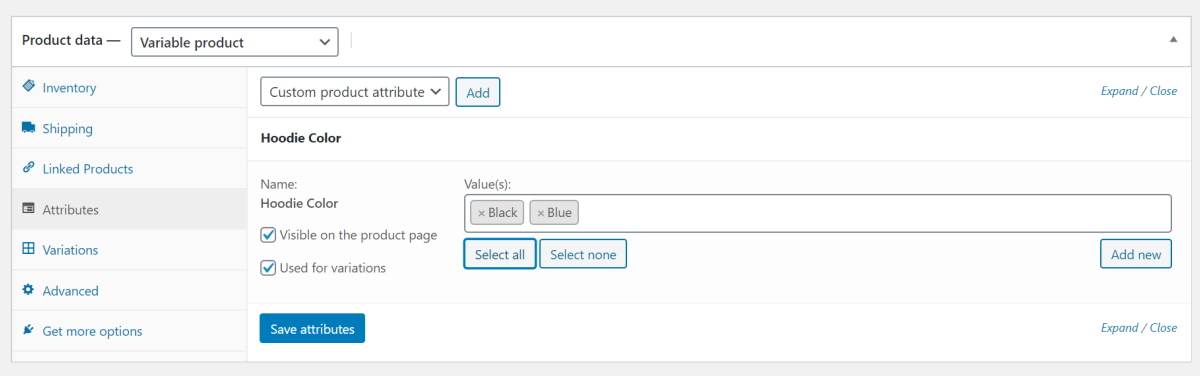Viewport: 1200px width, 376px height.
Task: Click the Blue value tag text
Action: coord(560,213)
